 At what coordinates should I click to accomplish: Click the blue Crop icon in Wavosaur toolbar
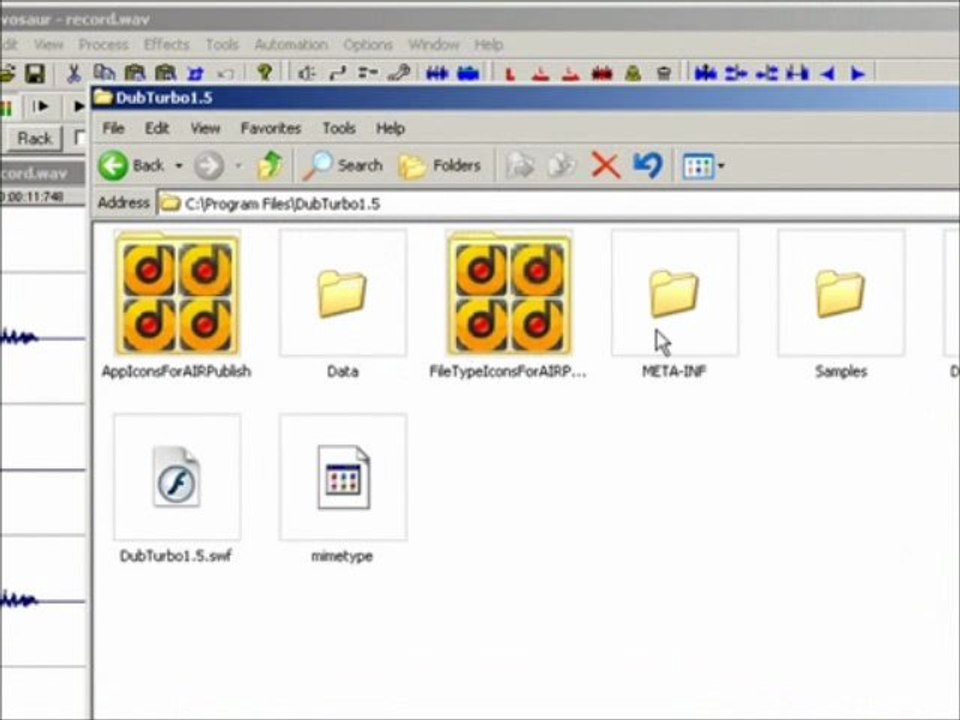[x=195, y=73]
